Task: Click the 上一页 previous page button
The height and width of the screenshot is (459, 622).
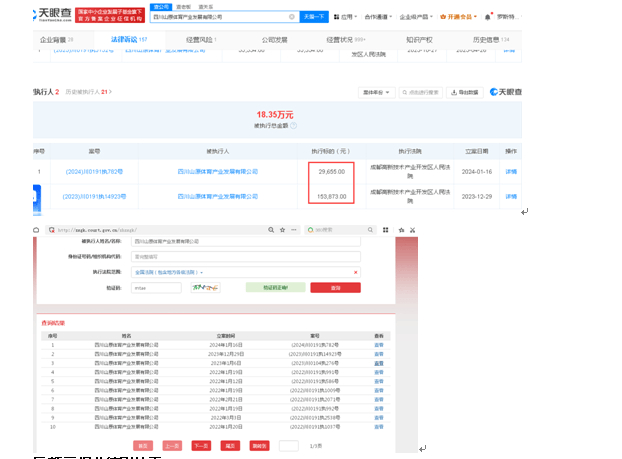Action: [x=172, y=446]
